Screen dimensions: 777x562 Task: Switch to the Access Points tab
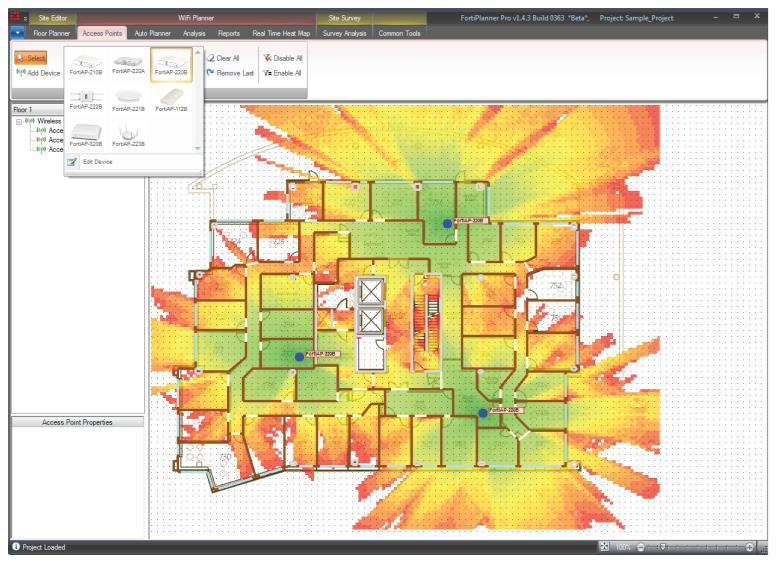click(x=102, y=33)
